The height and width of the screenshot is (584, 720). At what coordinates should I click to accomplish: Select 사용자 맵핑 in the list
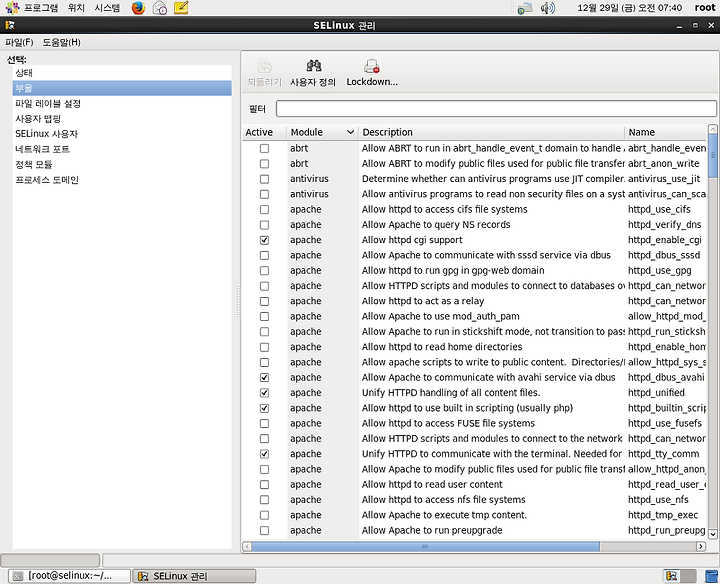[122, 118]
